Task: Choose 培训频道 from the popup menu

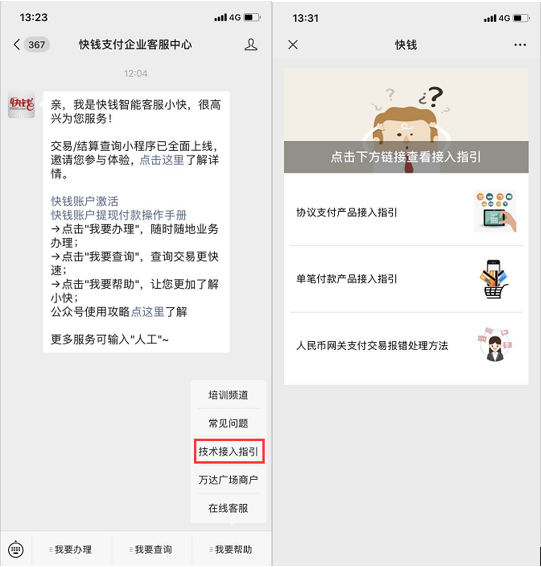Action: click(x=229, y=395)
